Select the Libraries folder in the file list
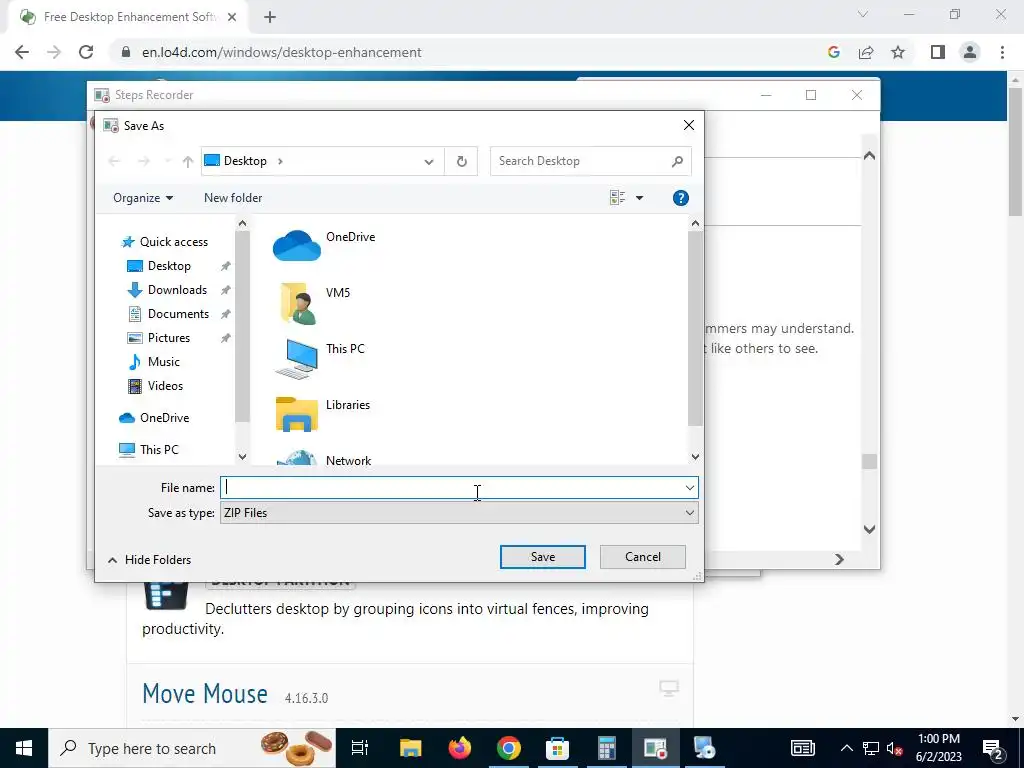Image resolution: width=1024 pixels, height=768 pixels. [x=323, y=414]
